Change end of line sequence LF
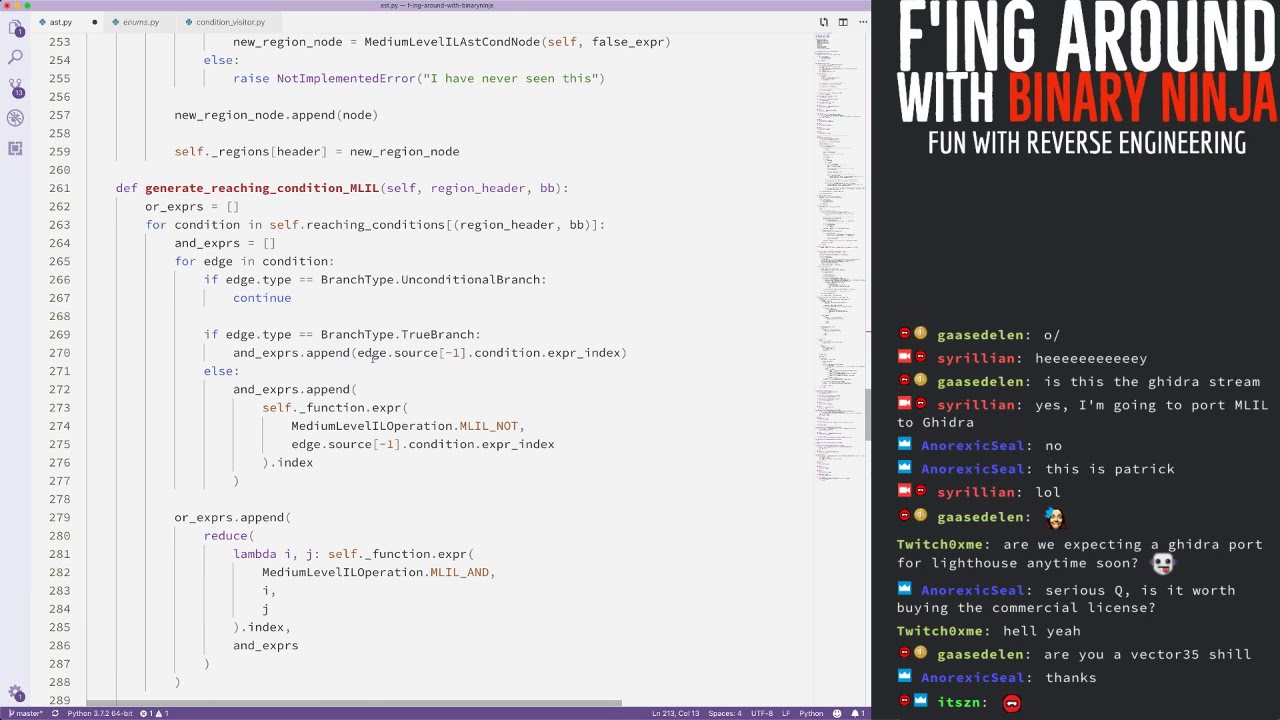The width and height of the screenshot is (1280, 720). click(x=786, y=713)
